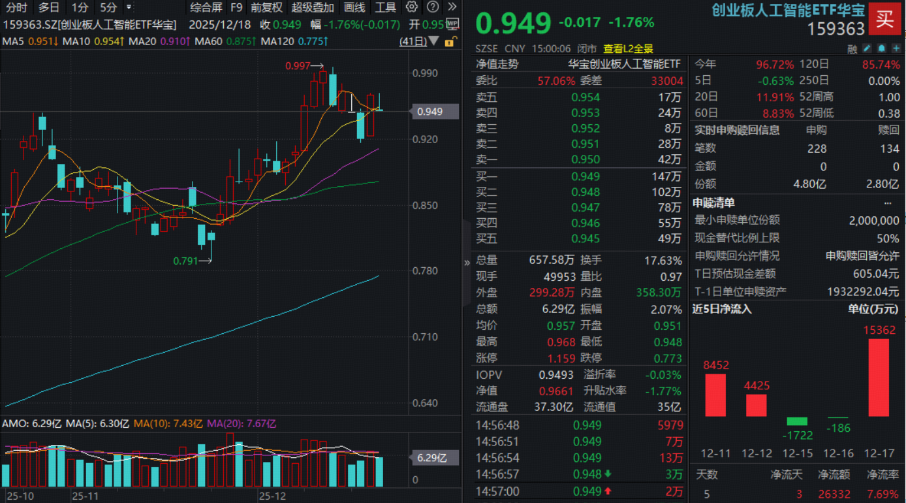Click the 14:57:00 trade tick row
This screenshot has height=503, width=906.
pos(579,491)
